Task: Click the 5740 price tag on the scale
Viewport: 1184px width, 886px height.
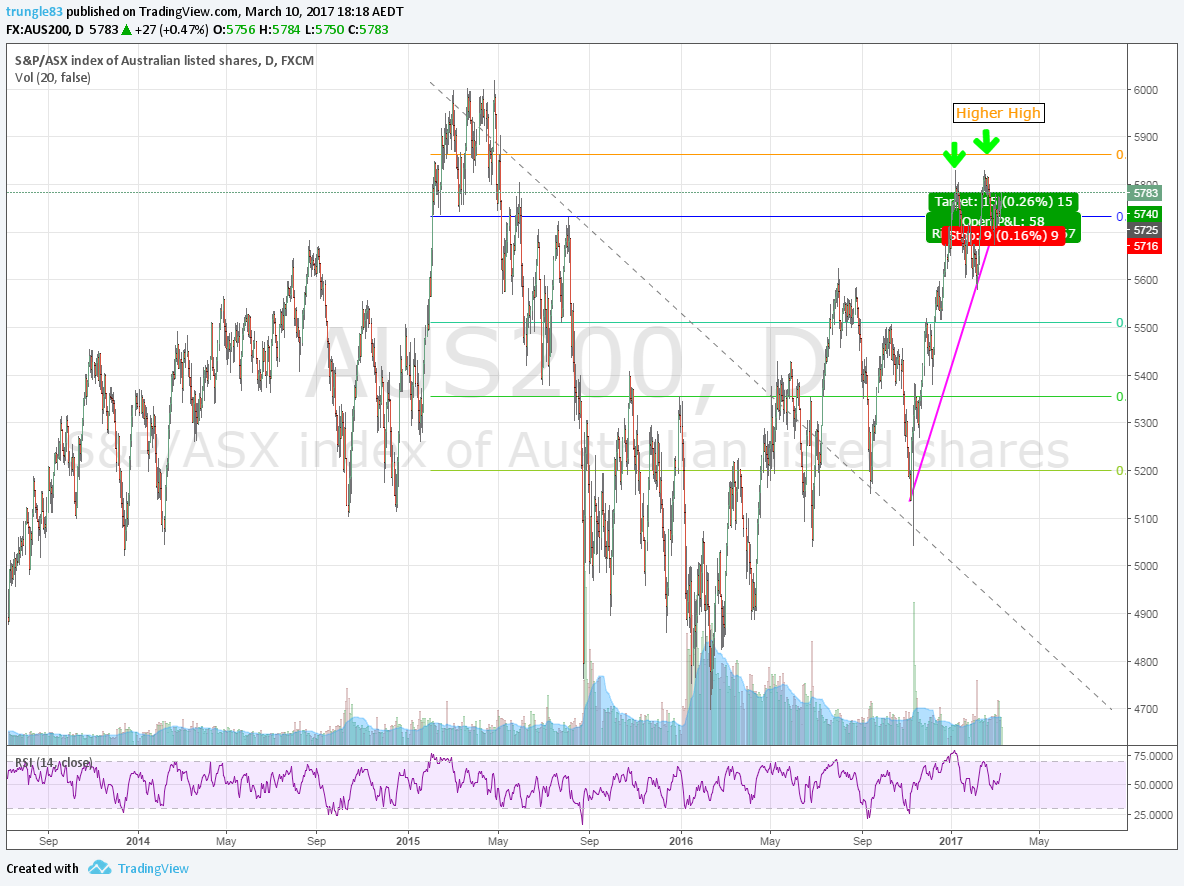Action: (1145, 215)
